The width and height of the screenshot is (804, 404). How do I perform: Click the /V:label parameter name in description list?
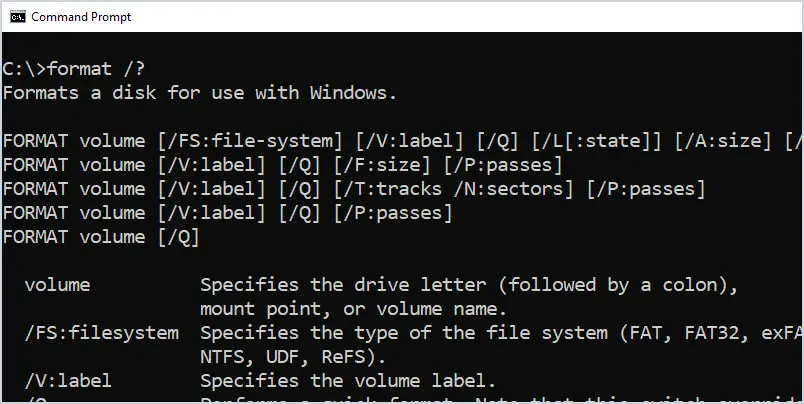pos(68,381)
